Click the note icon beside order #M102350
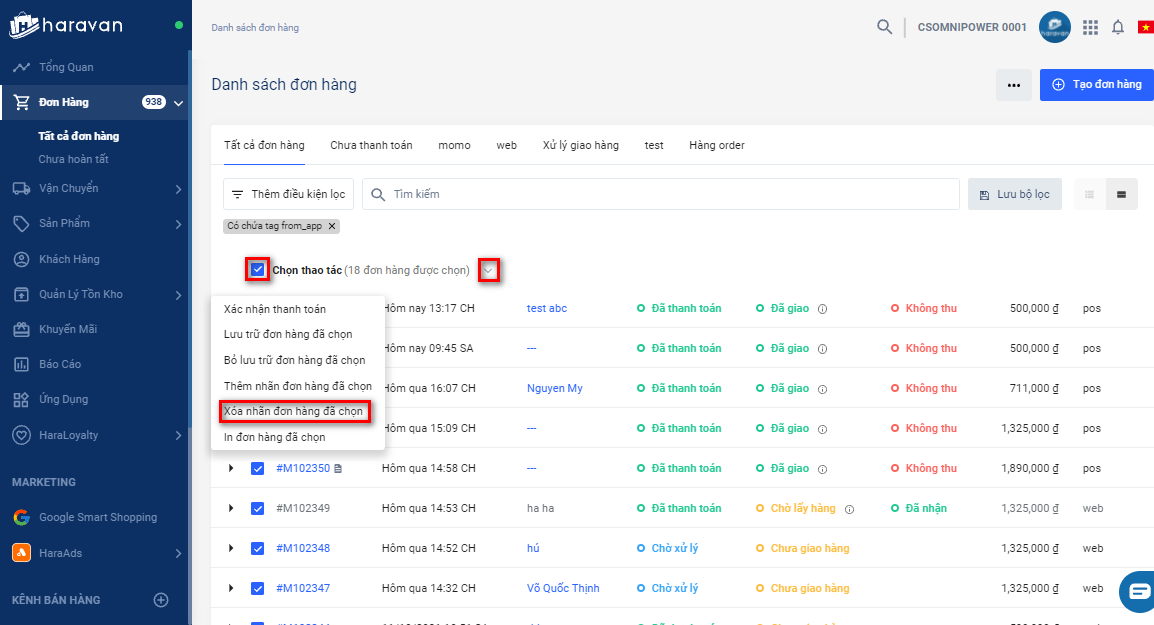1154x625 pixels. (338, 468)
